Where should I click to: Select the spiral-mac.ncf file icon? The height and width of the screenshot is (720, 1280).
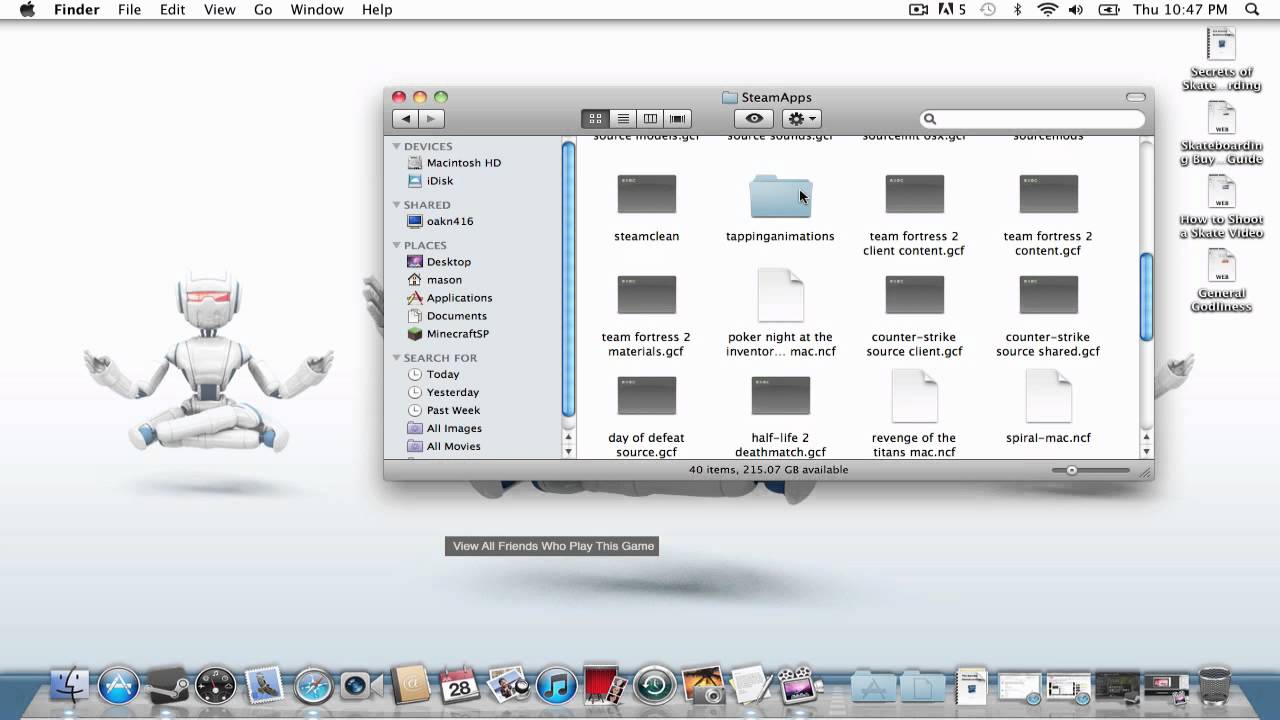coord(1049,396)
